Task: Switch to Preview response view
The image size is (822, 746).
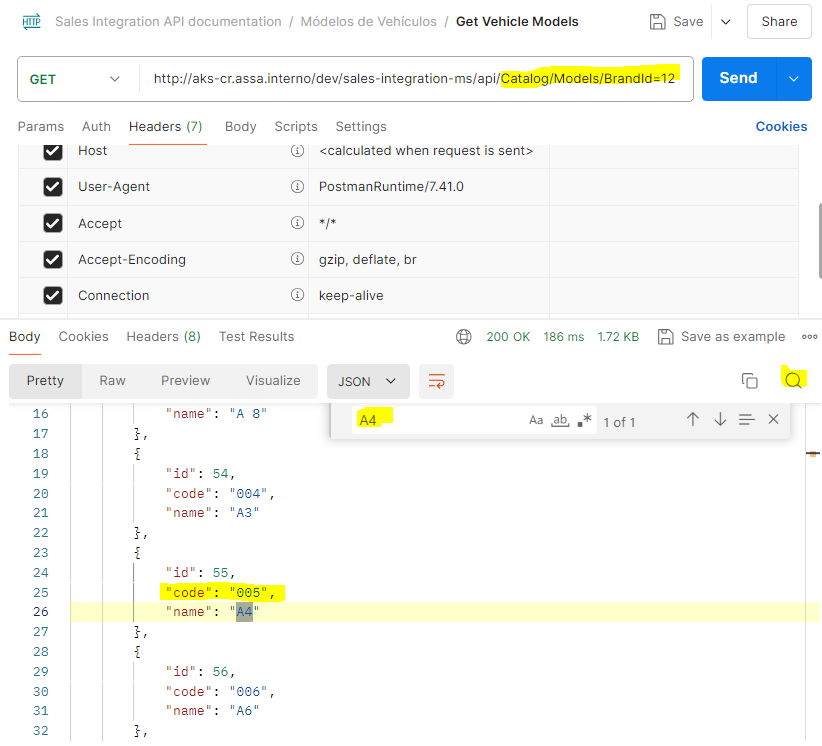Action: (x=186, y=381)
